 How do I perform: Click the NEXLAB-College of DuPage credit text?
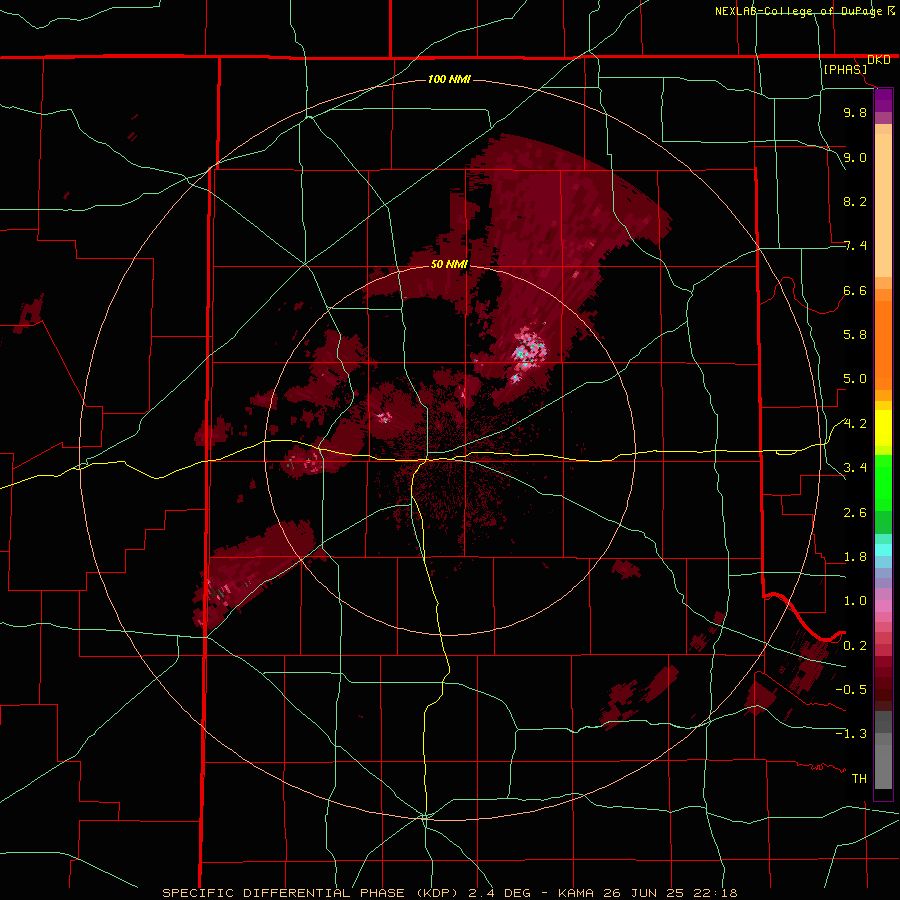click(798, 11)
